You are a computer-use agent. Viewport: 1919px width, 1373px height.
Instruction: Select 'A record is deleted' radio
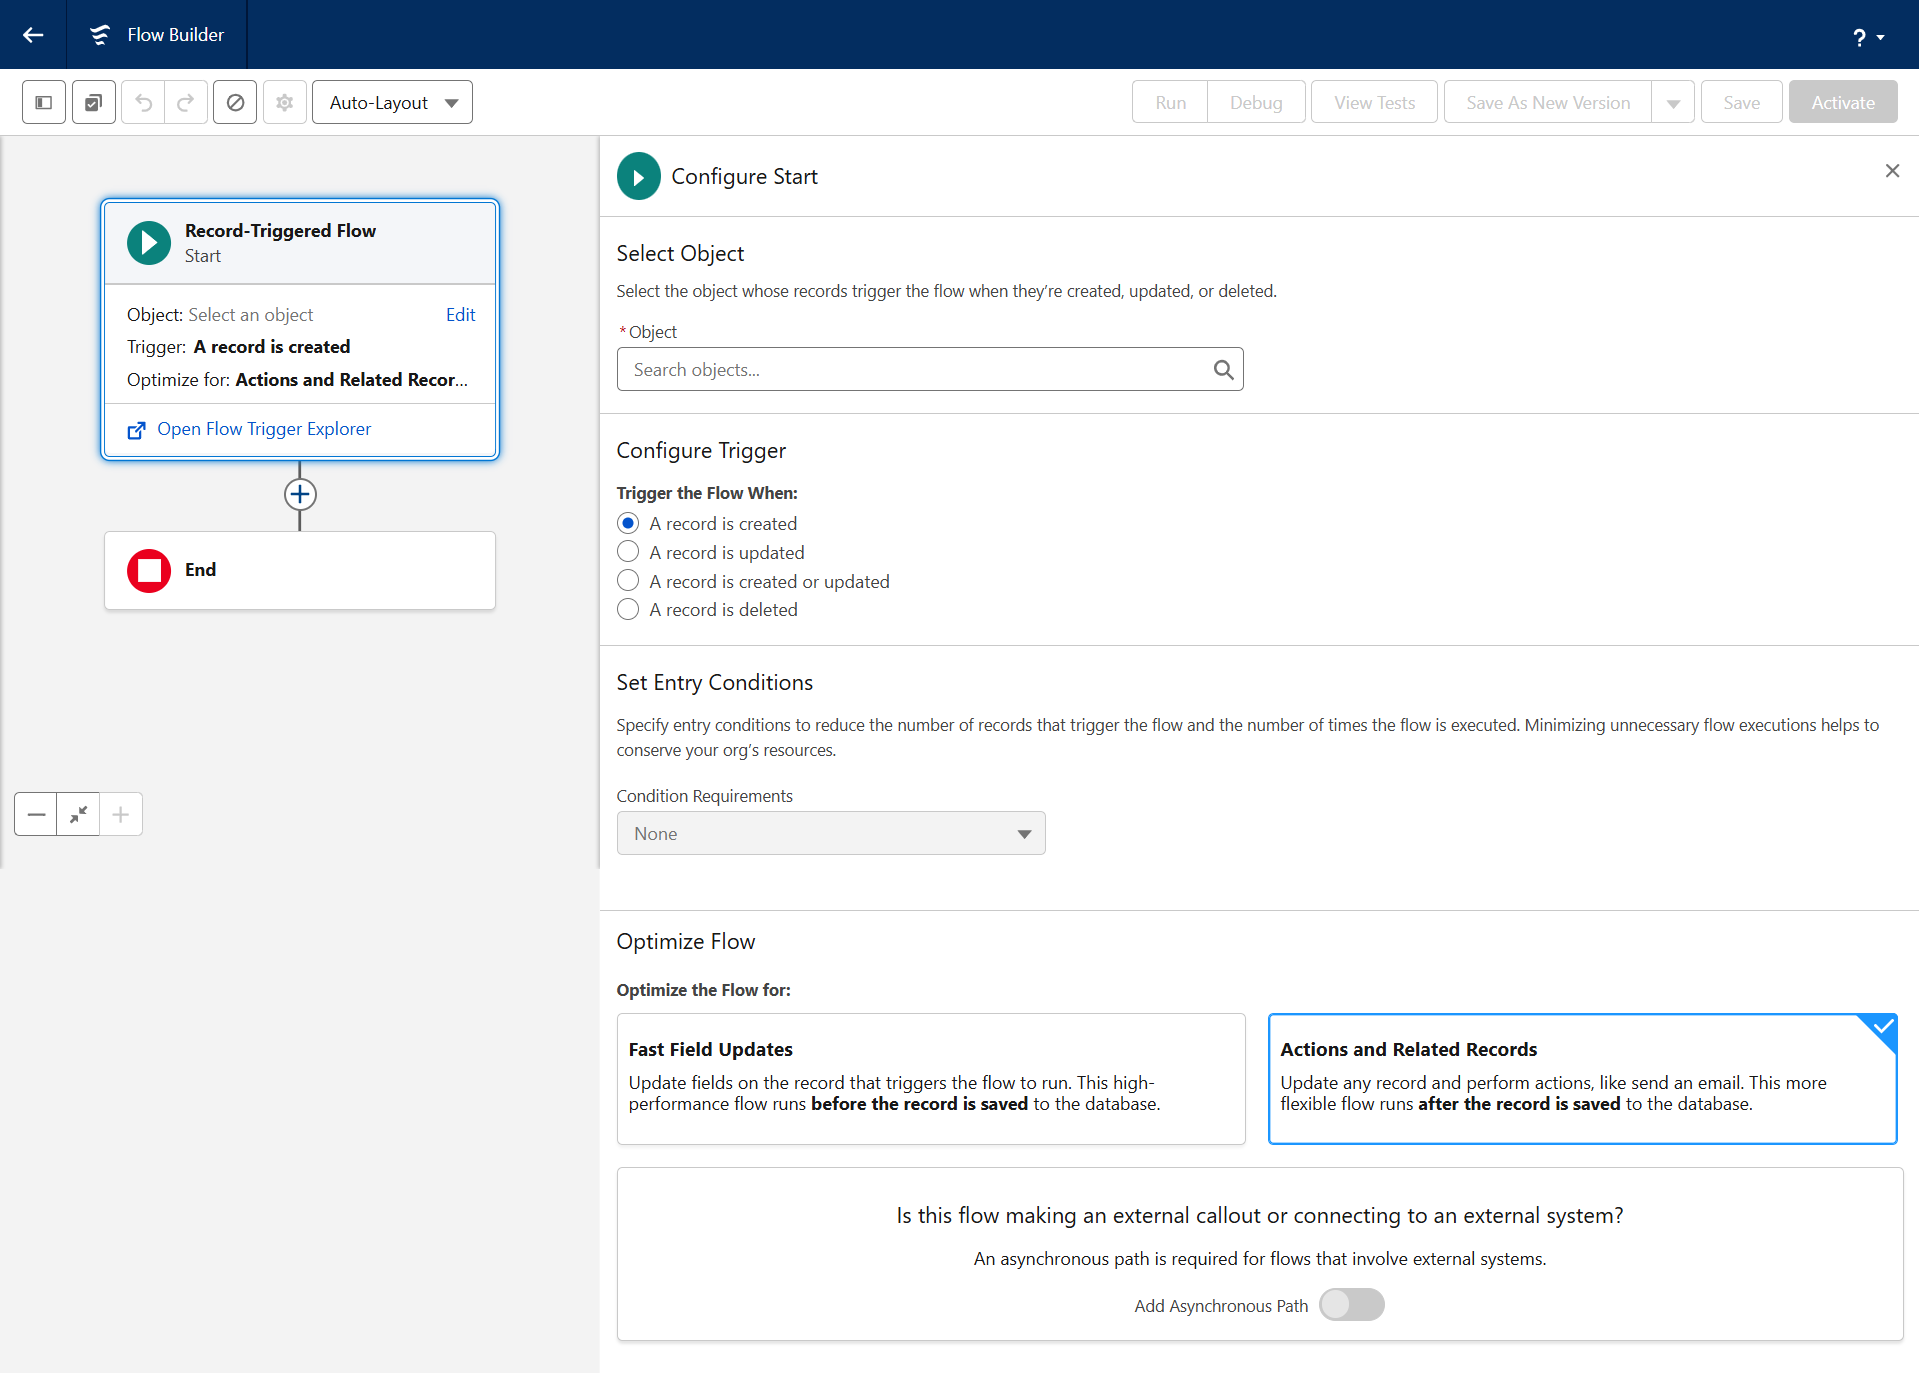tap(628, 610)
